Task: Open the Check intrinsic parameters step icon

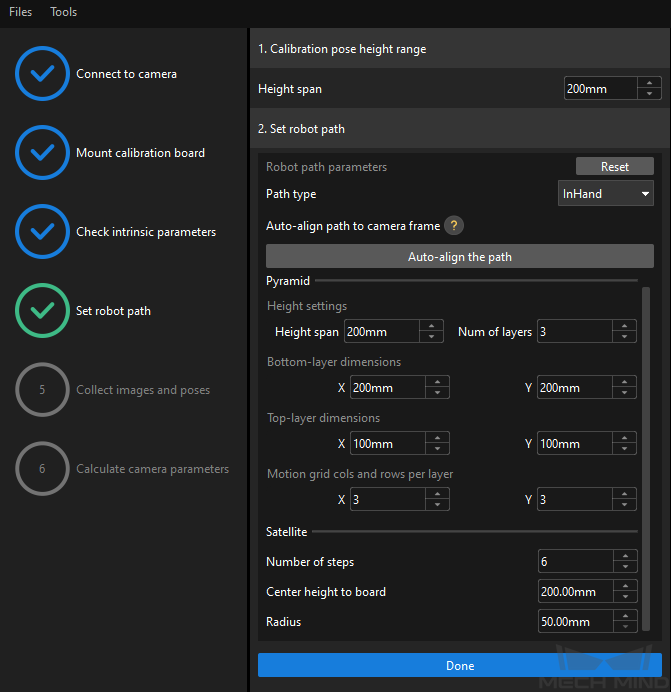Action: coord(42,232)
